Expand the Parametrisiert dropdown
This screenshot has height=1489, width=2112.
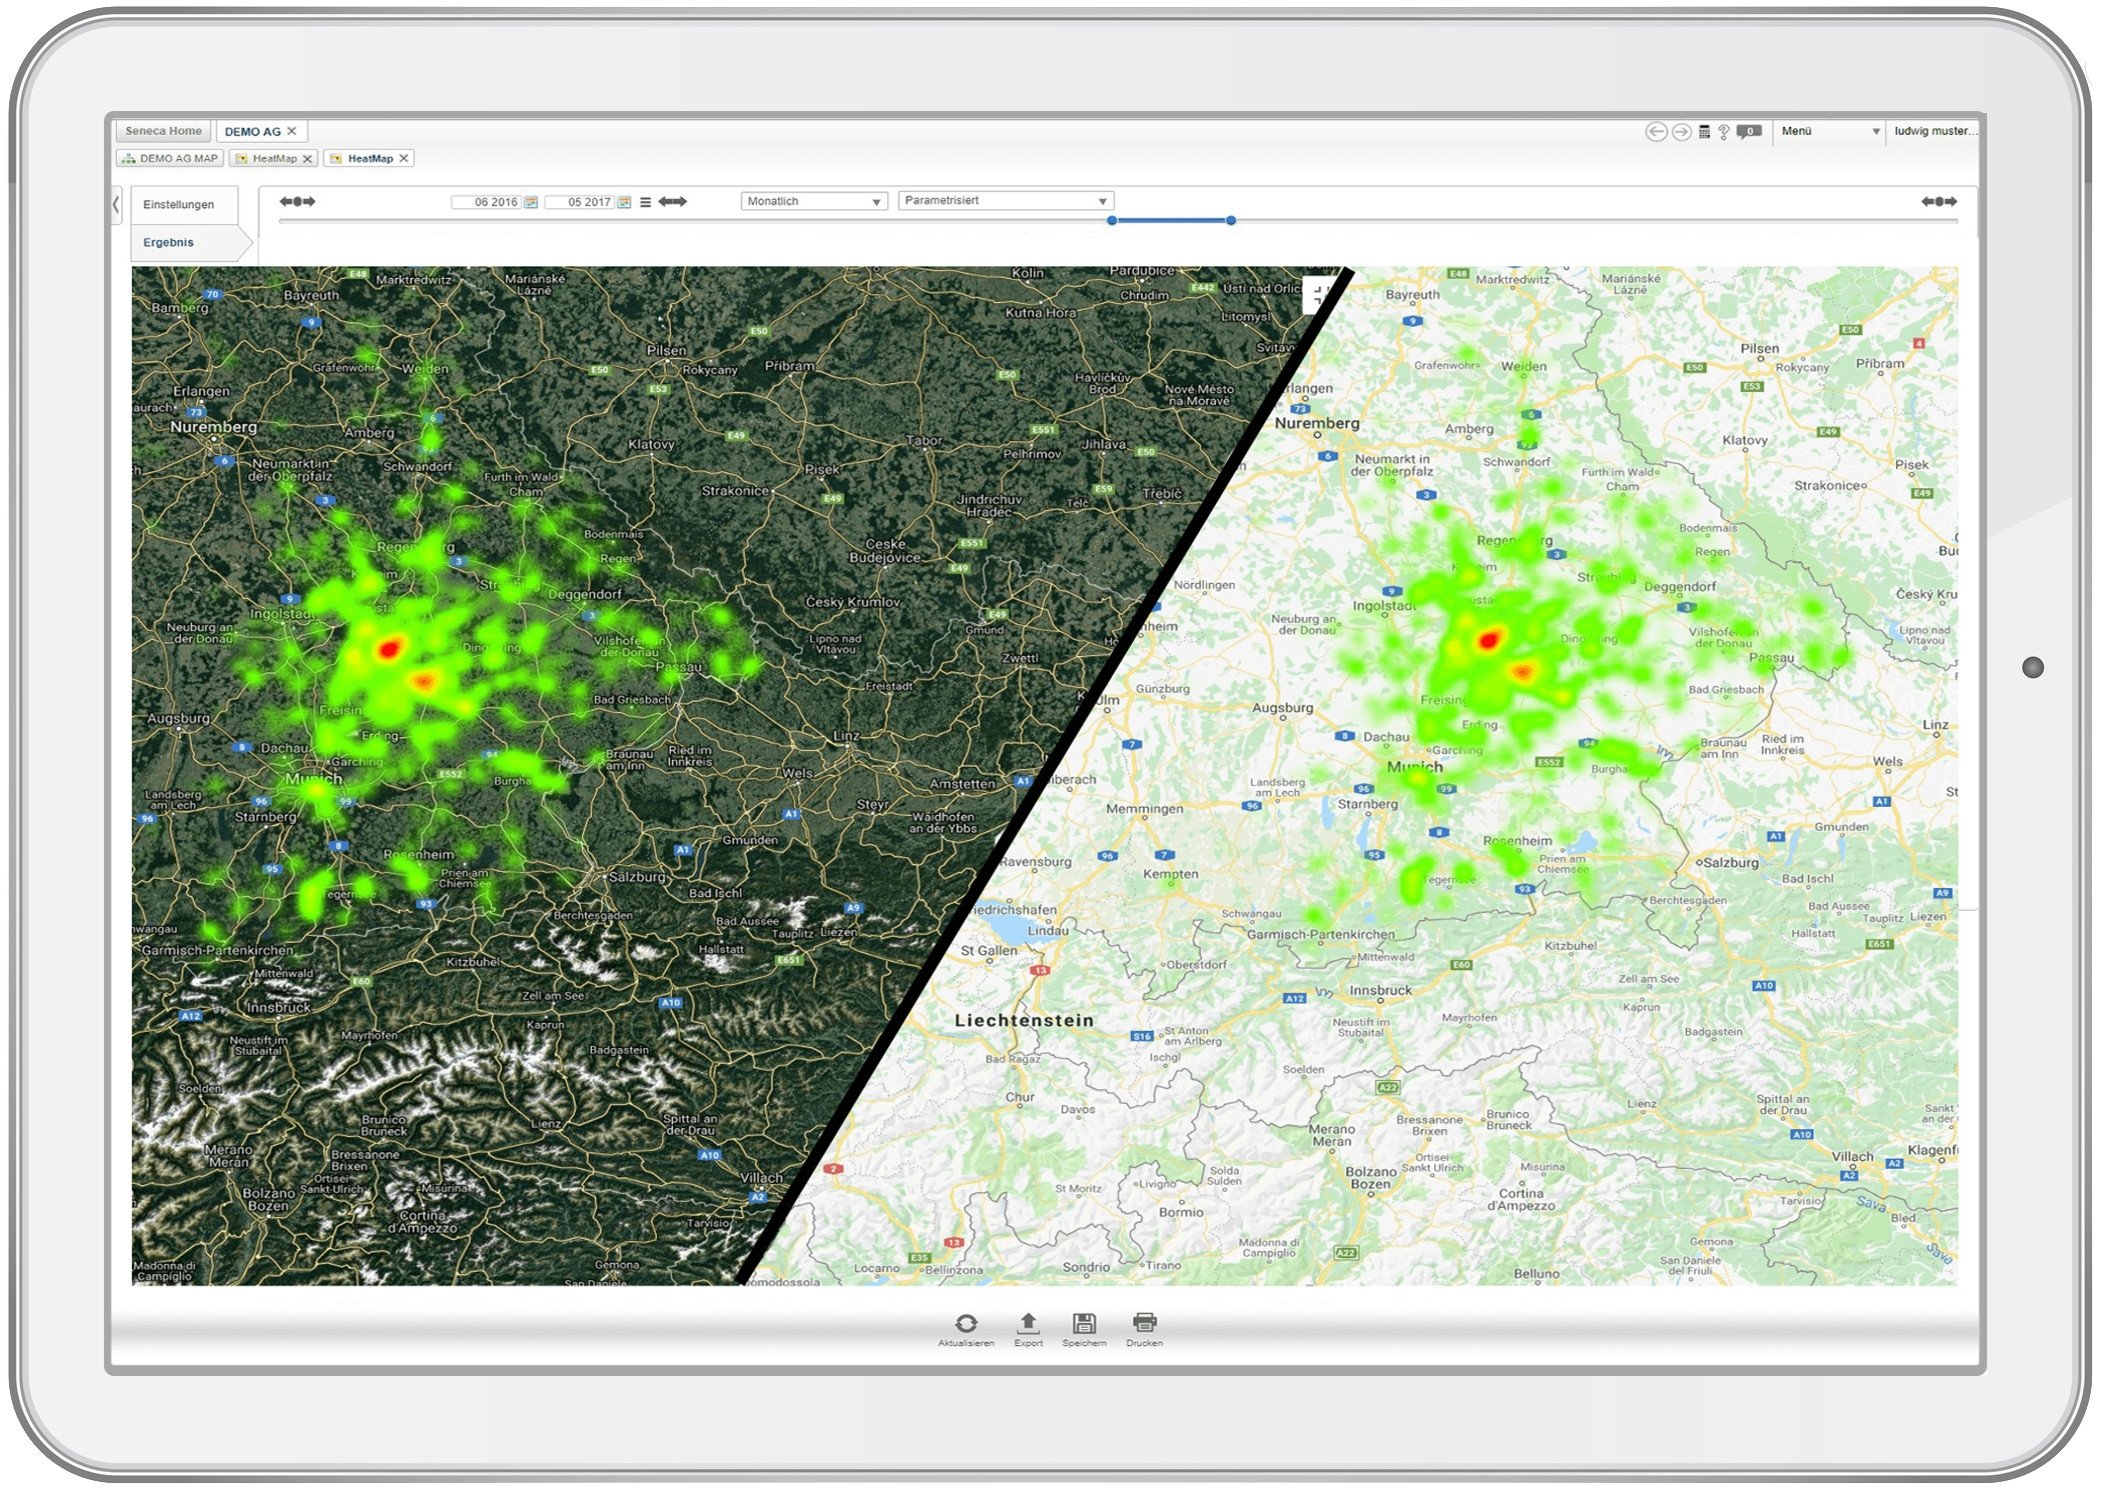coord(1102,202)
